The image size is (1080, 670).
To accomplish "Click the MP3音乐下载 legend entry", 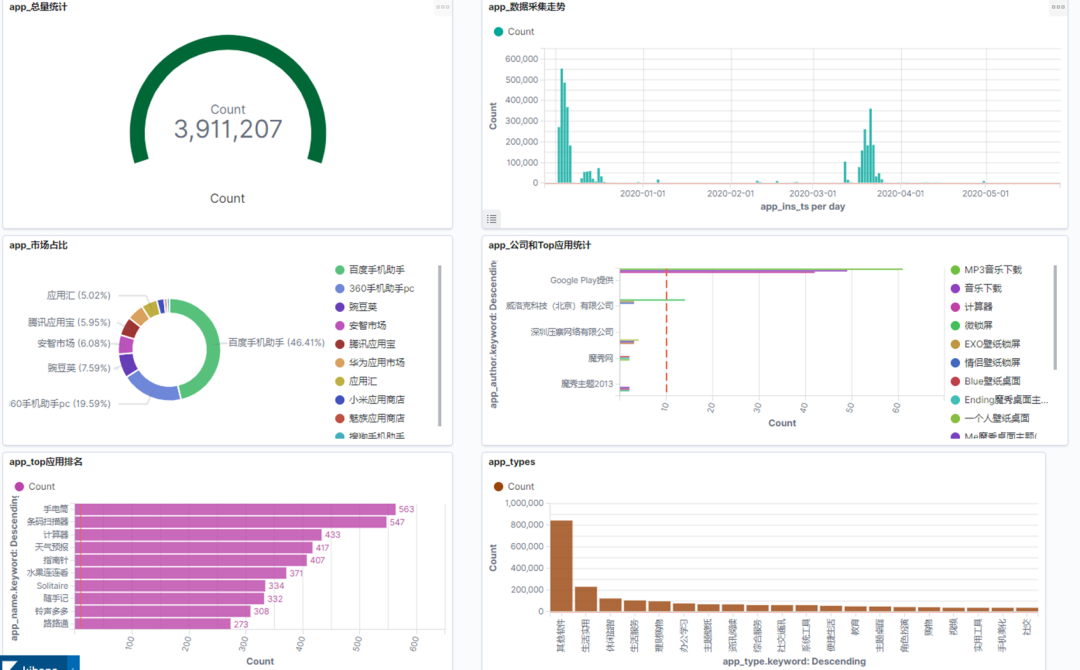I will 986,270.
